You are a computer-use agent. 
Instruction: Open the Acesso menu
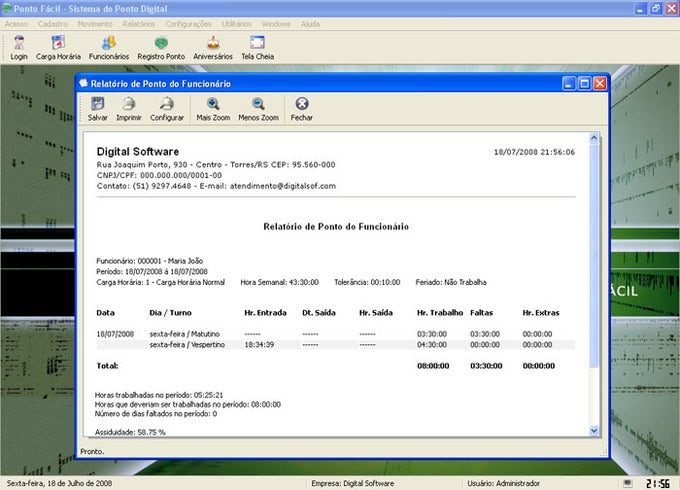click(x=16, y=22)
